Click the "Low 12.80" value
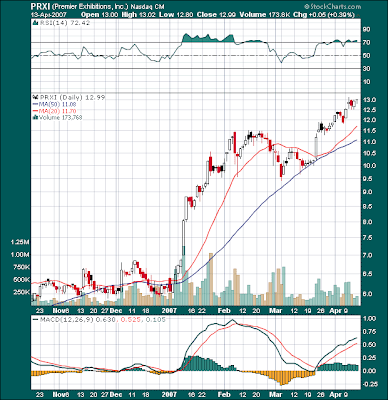 tap(176, 15)
